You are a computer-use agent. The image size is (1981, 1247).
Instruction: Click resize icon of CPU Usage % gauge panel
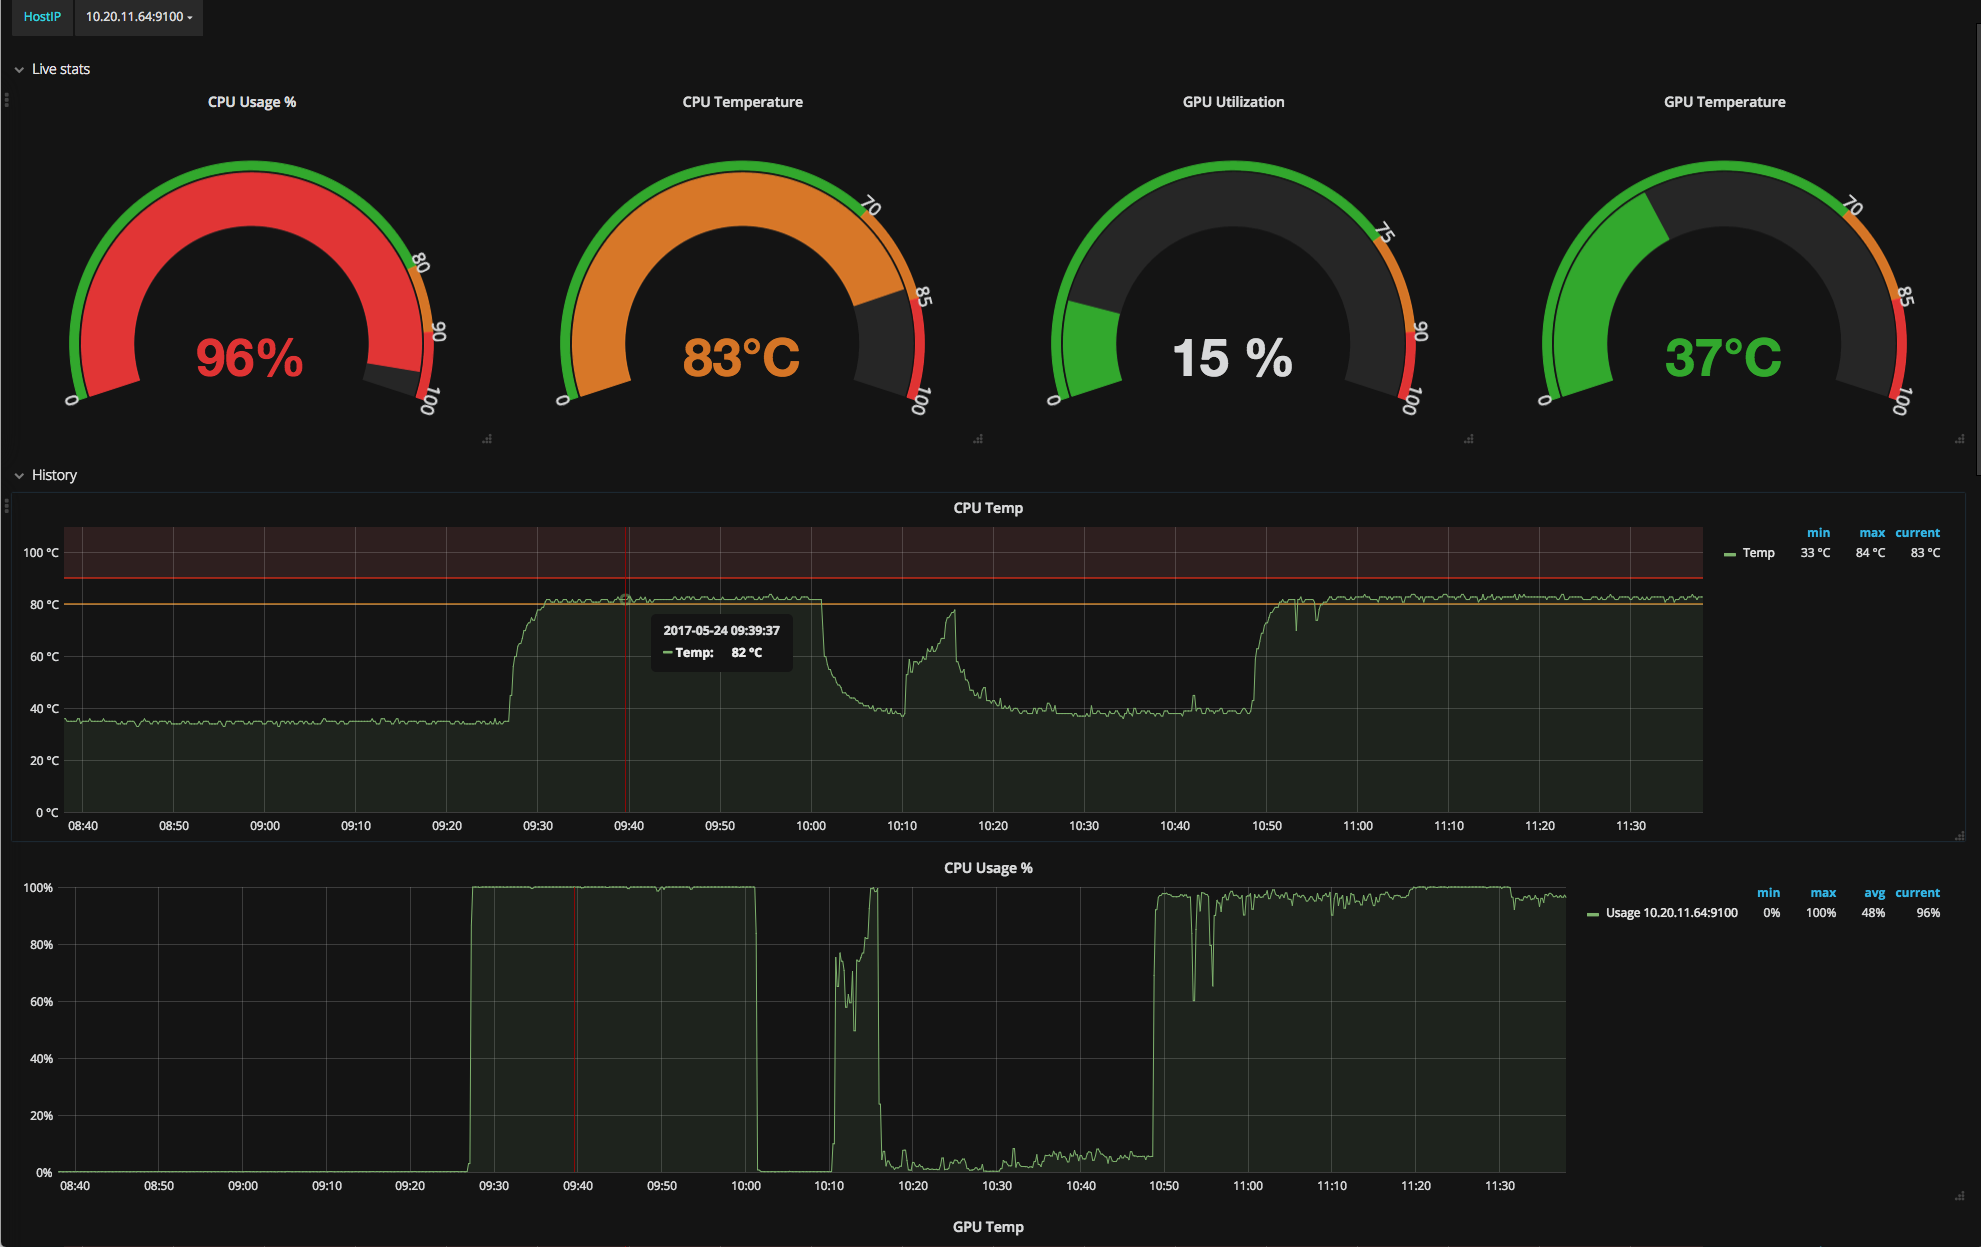point(487,438)
